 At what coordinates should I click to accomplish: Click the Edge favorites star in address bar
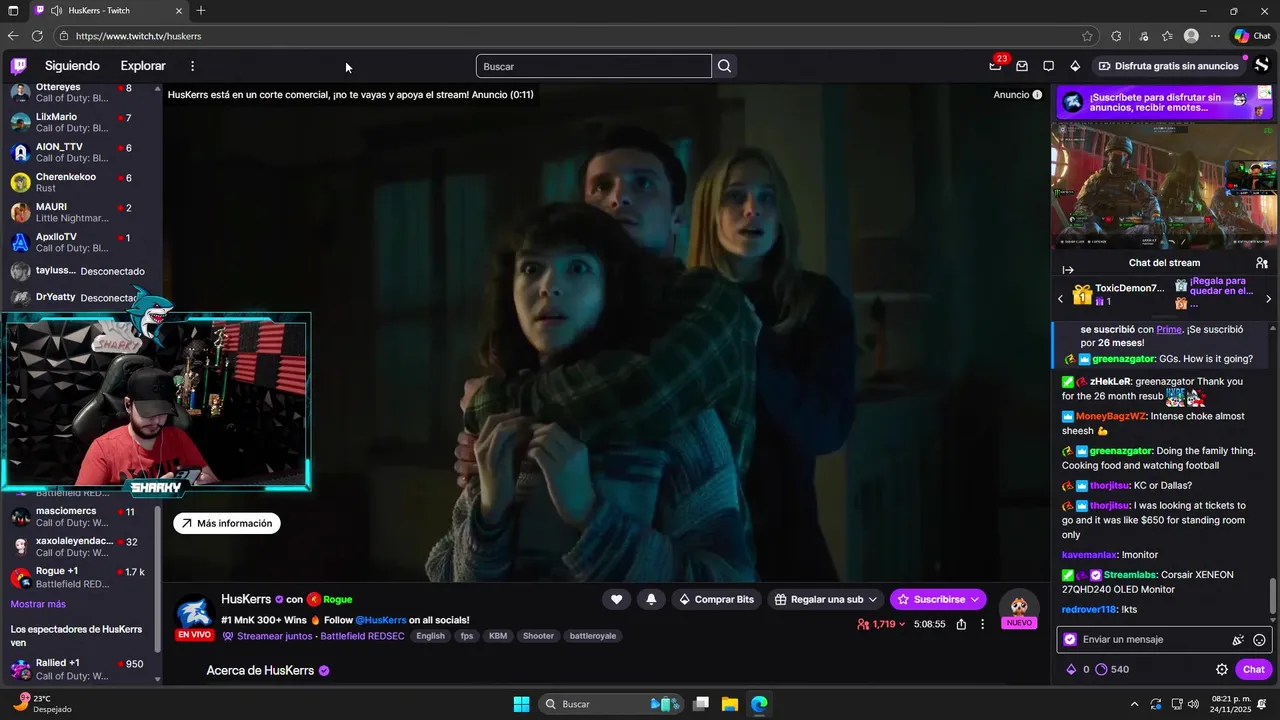coord(1087,36)
